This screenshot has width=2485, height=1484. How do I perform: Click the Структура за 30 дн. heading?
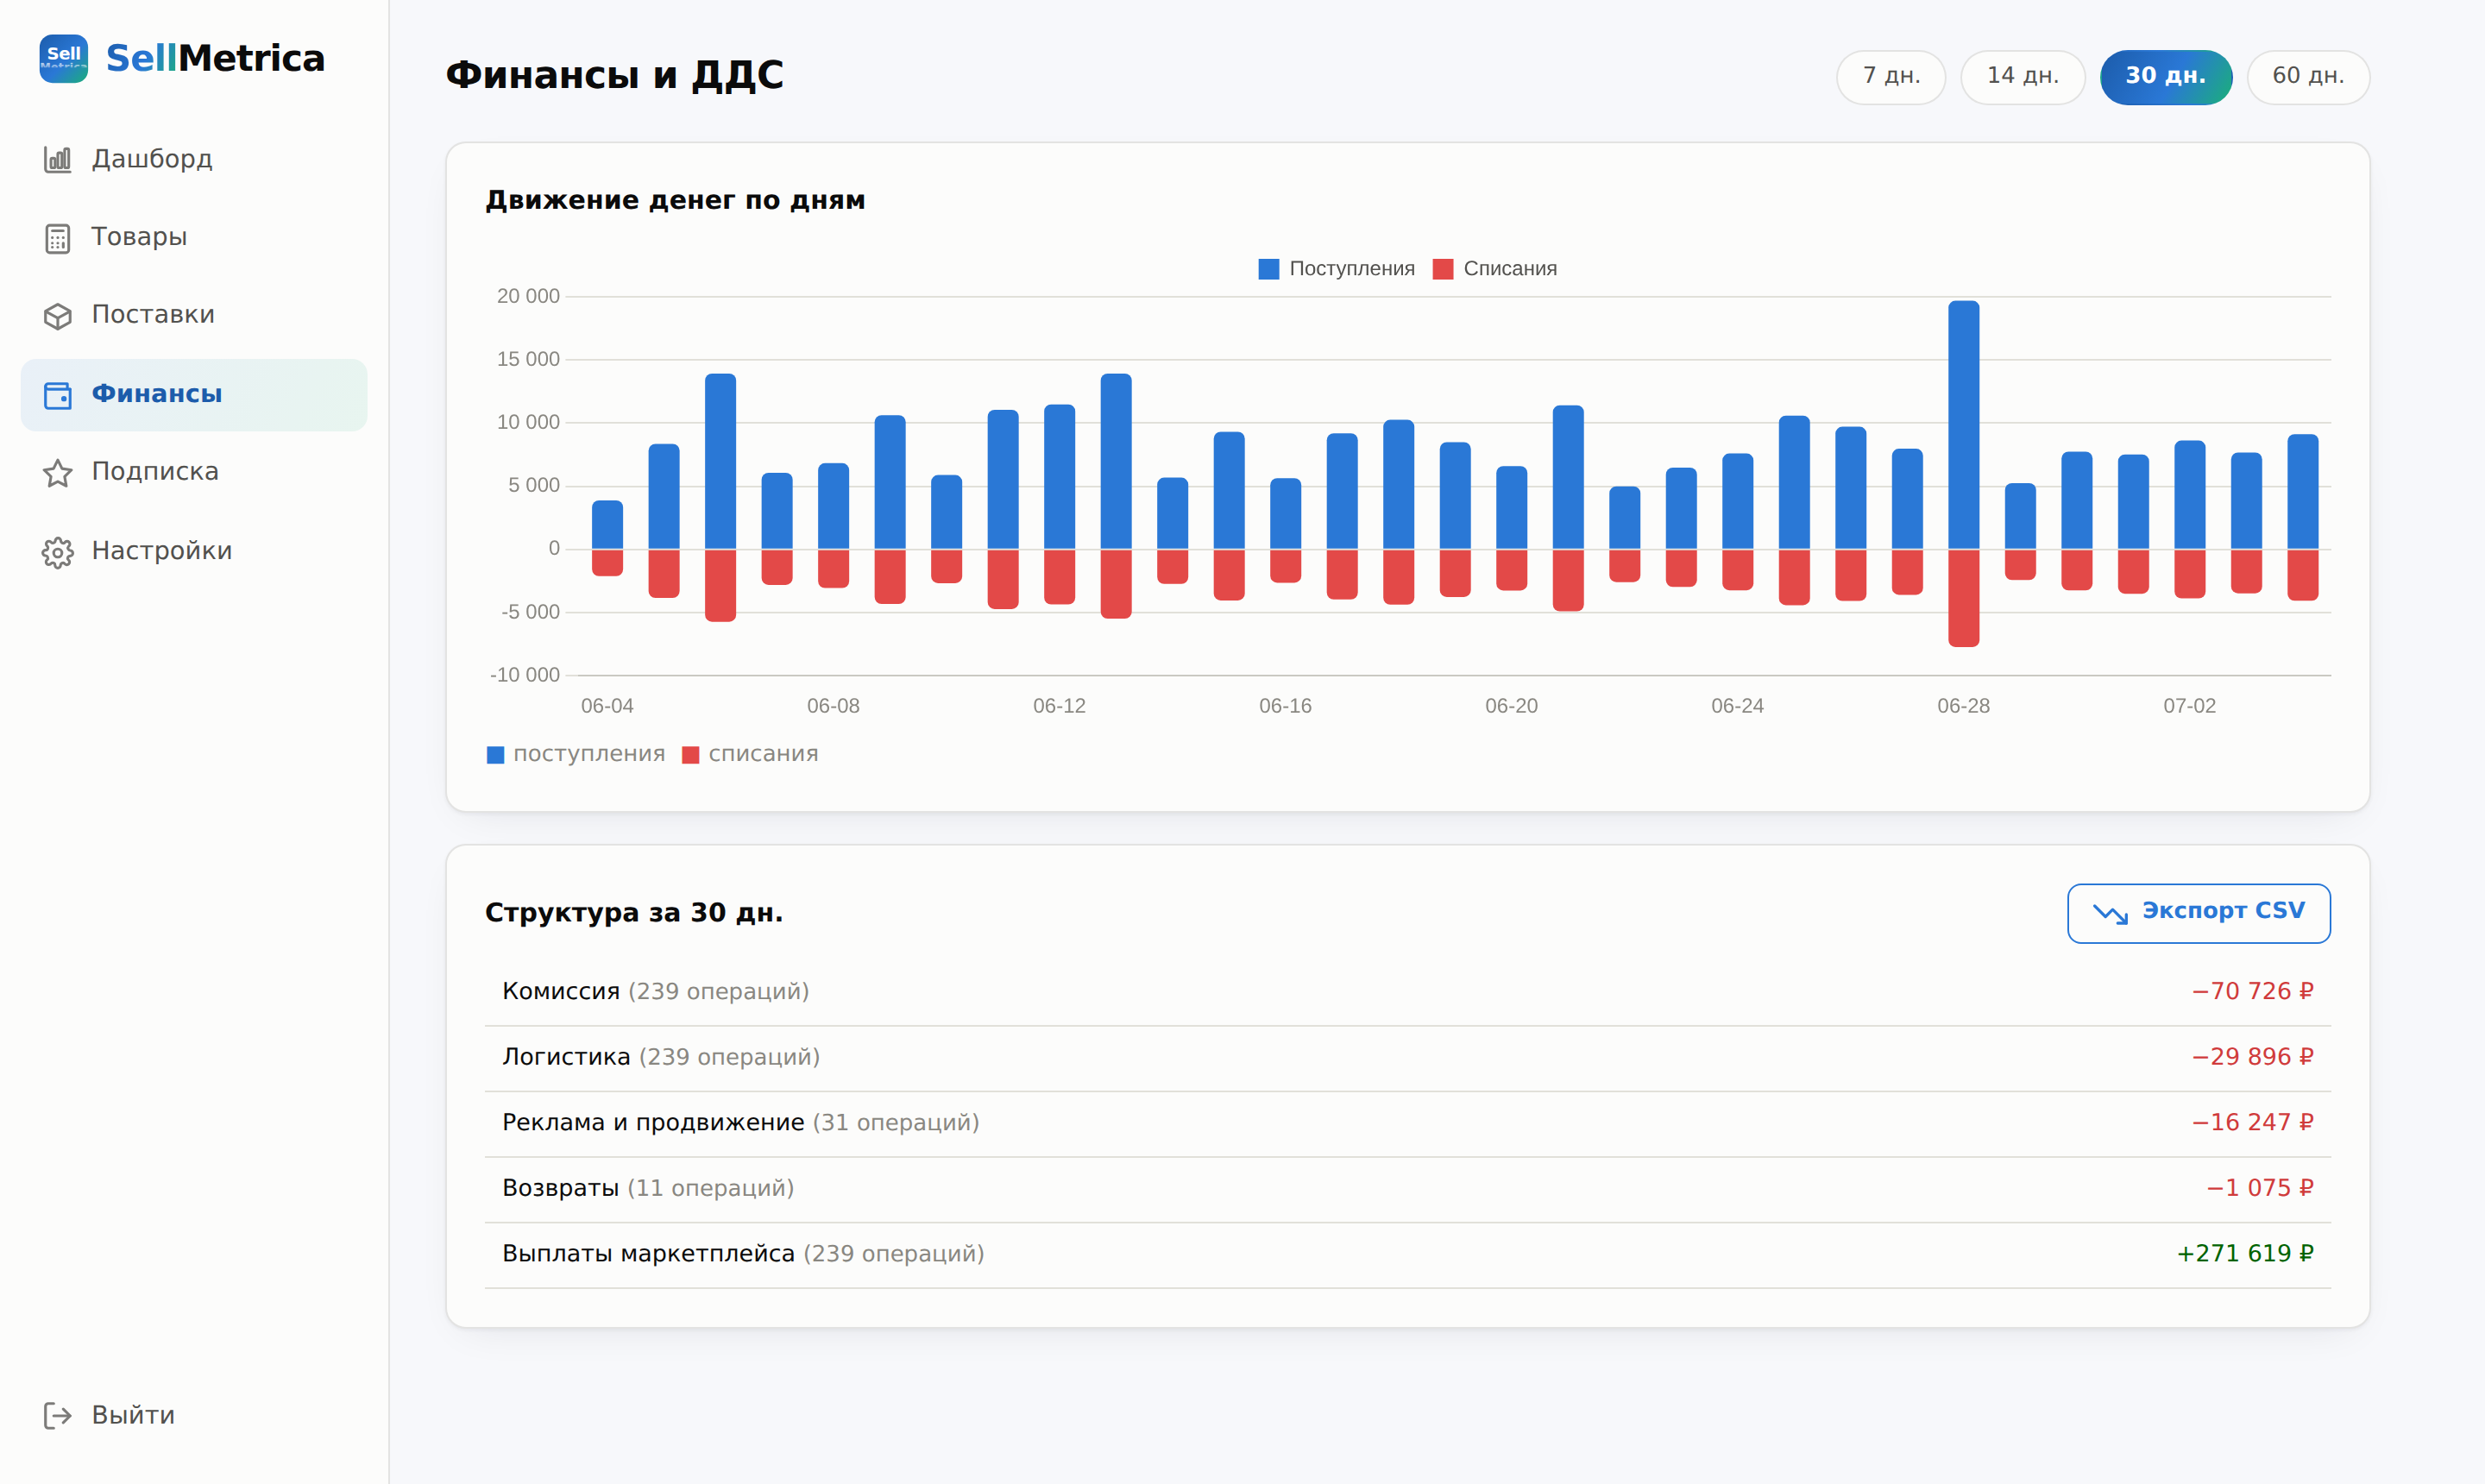click(x=634, y=913)
